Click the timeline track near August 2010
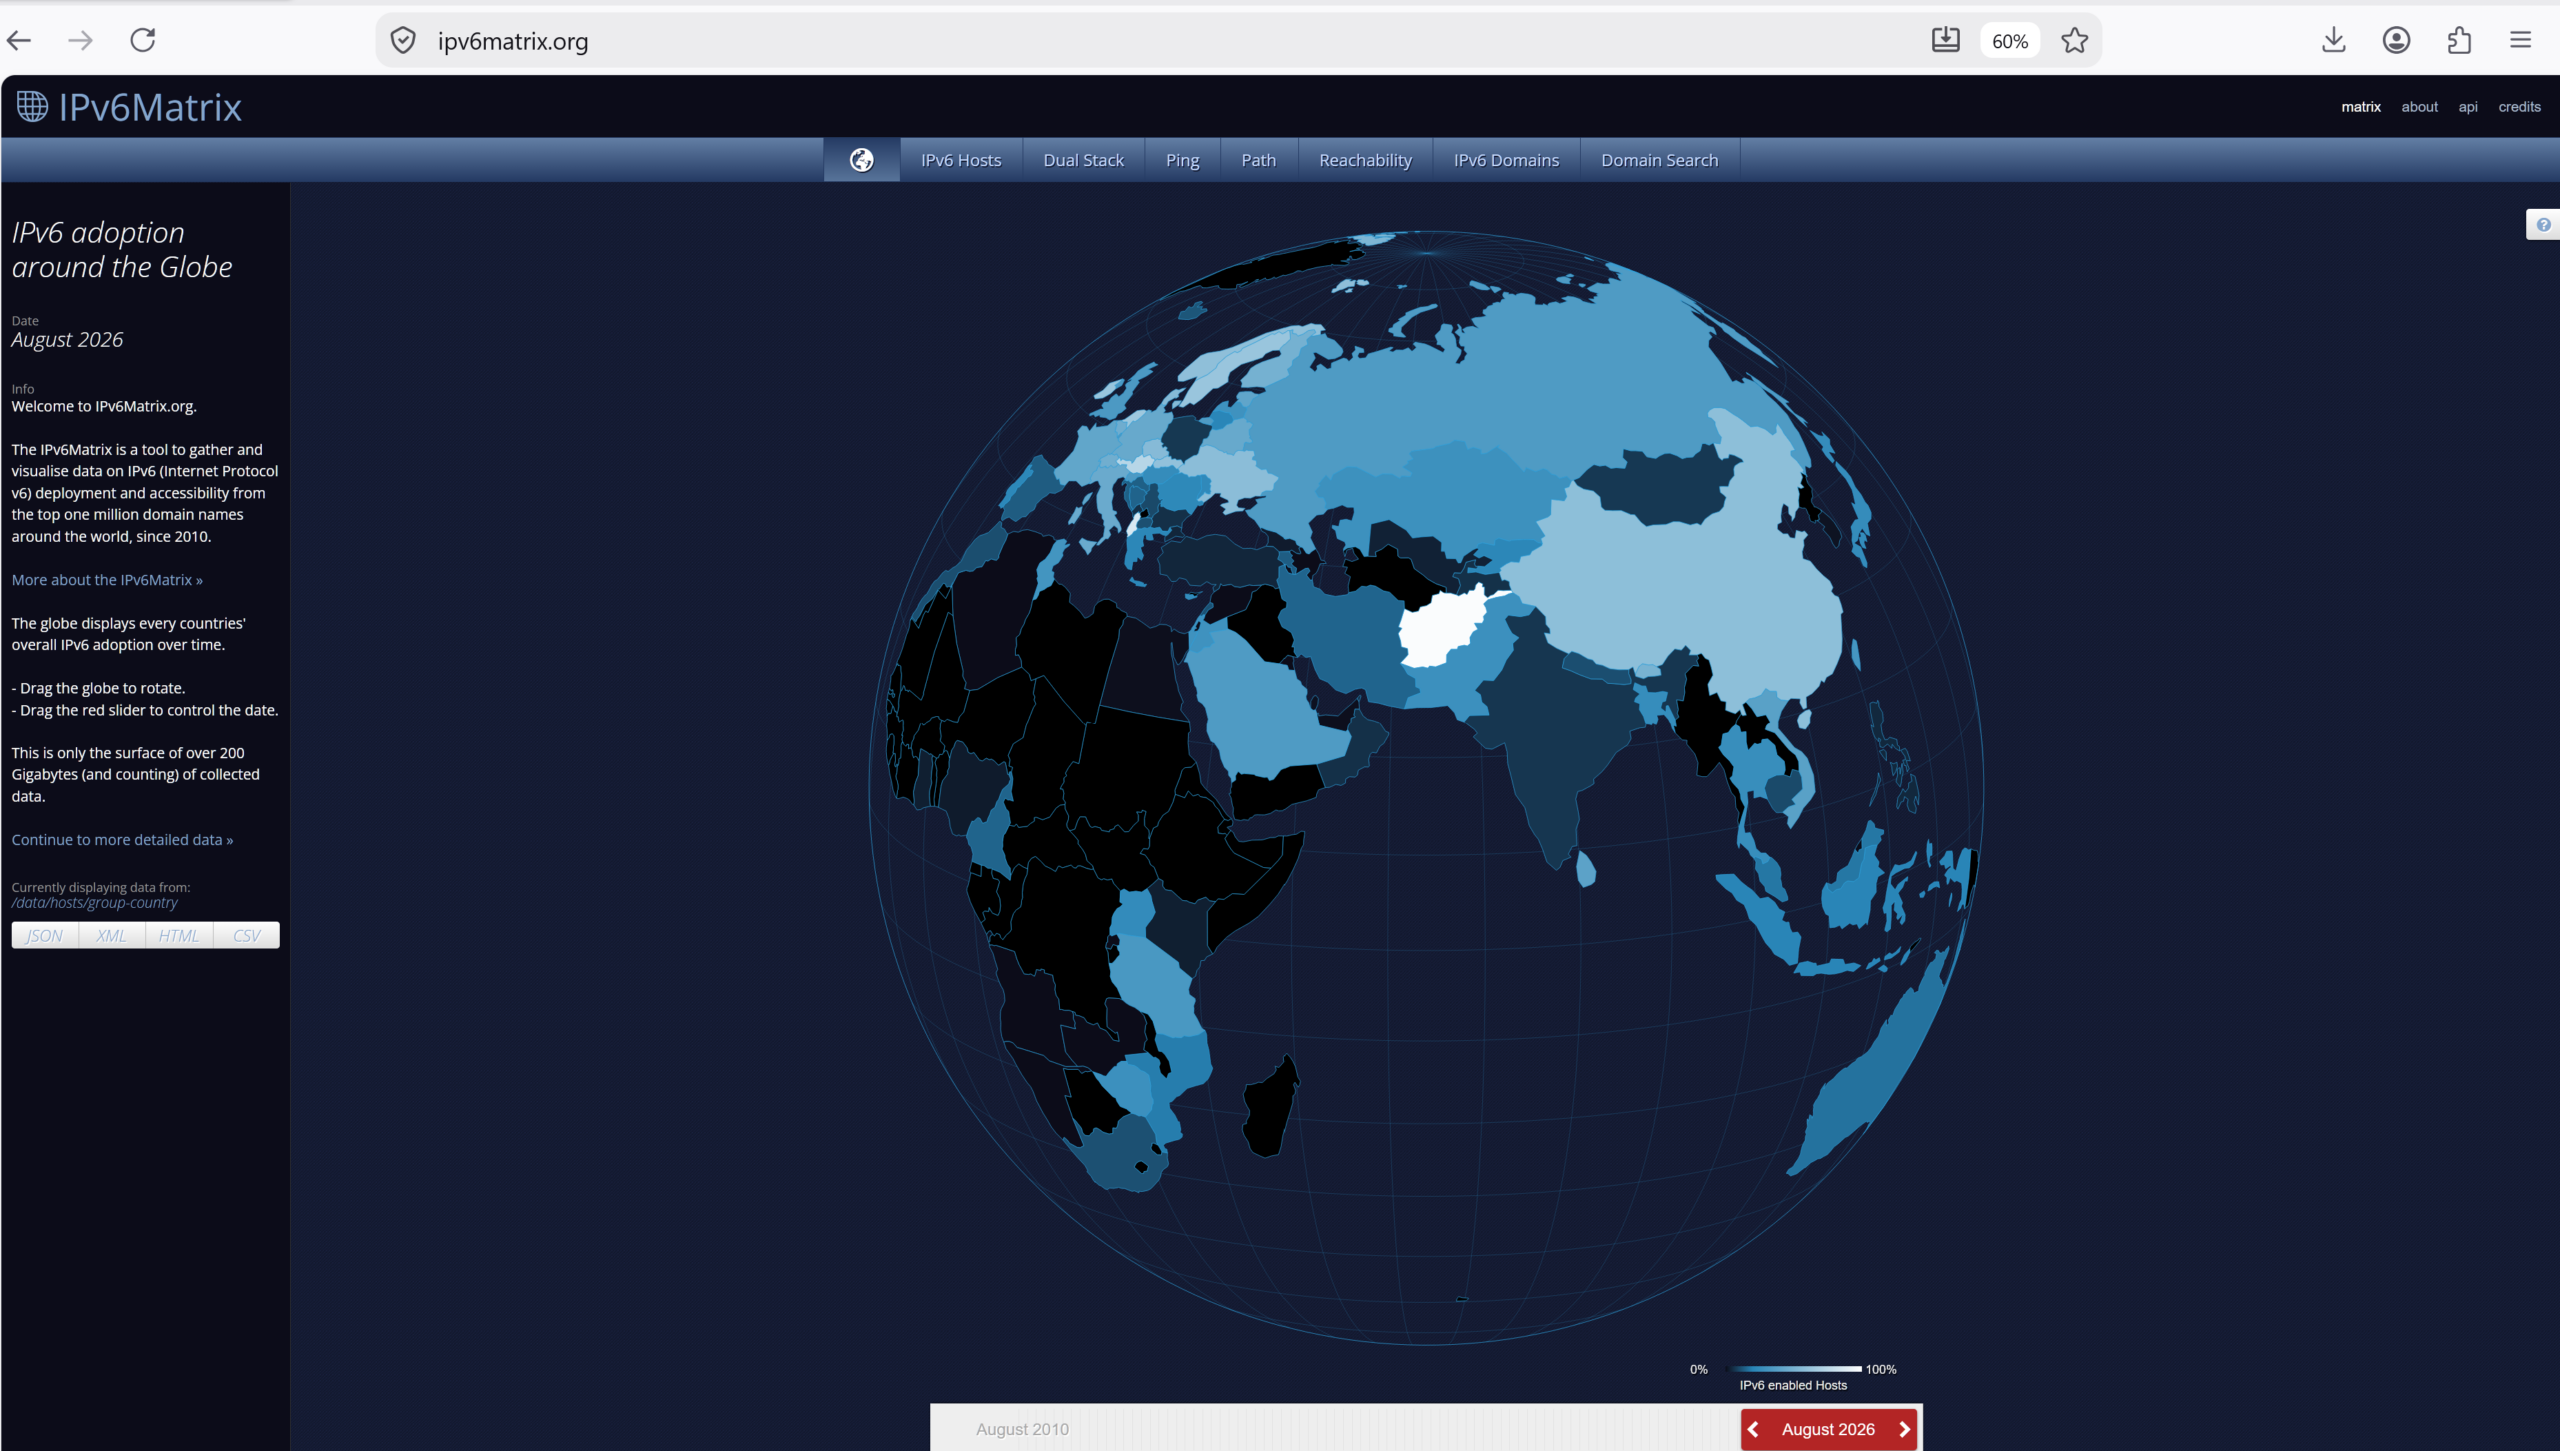Viewport: 2560px width, 1451px height. pyautogui.click(x=1022, y=1429)
